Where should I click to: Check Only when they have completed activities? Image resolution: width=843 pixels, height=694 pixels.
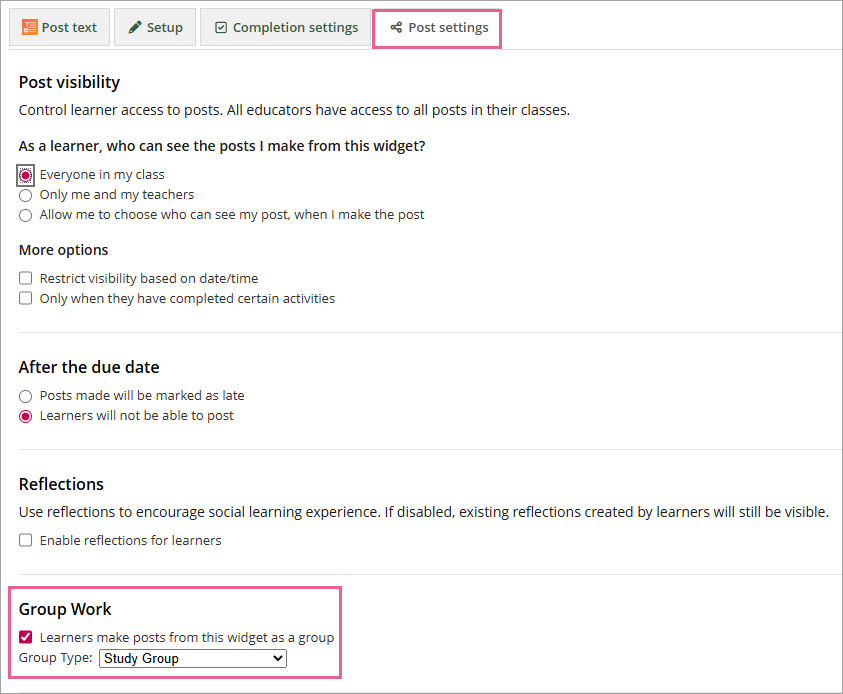coord(25,298)
